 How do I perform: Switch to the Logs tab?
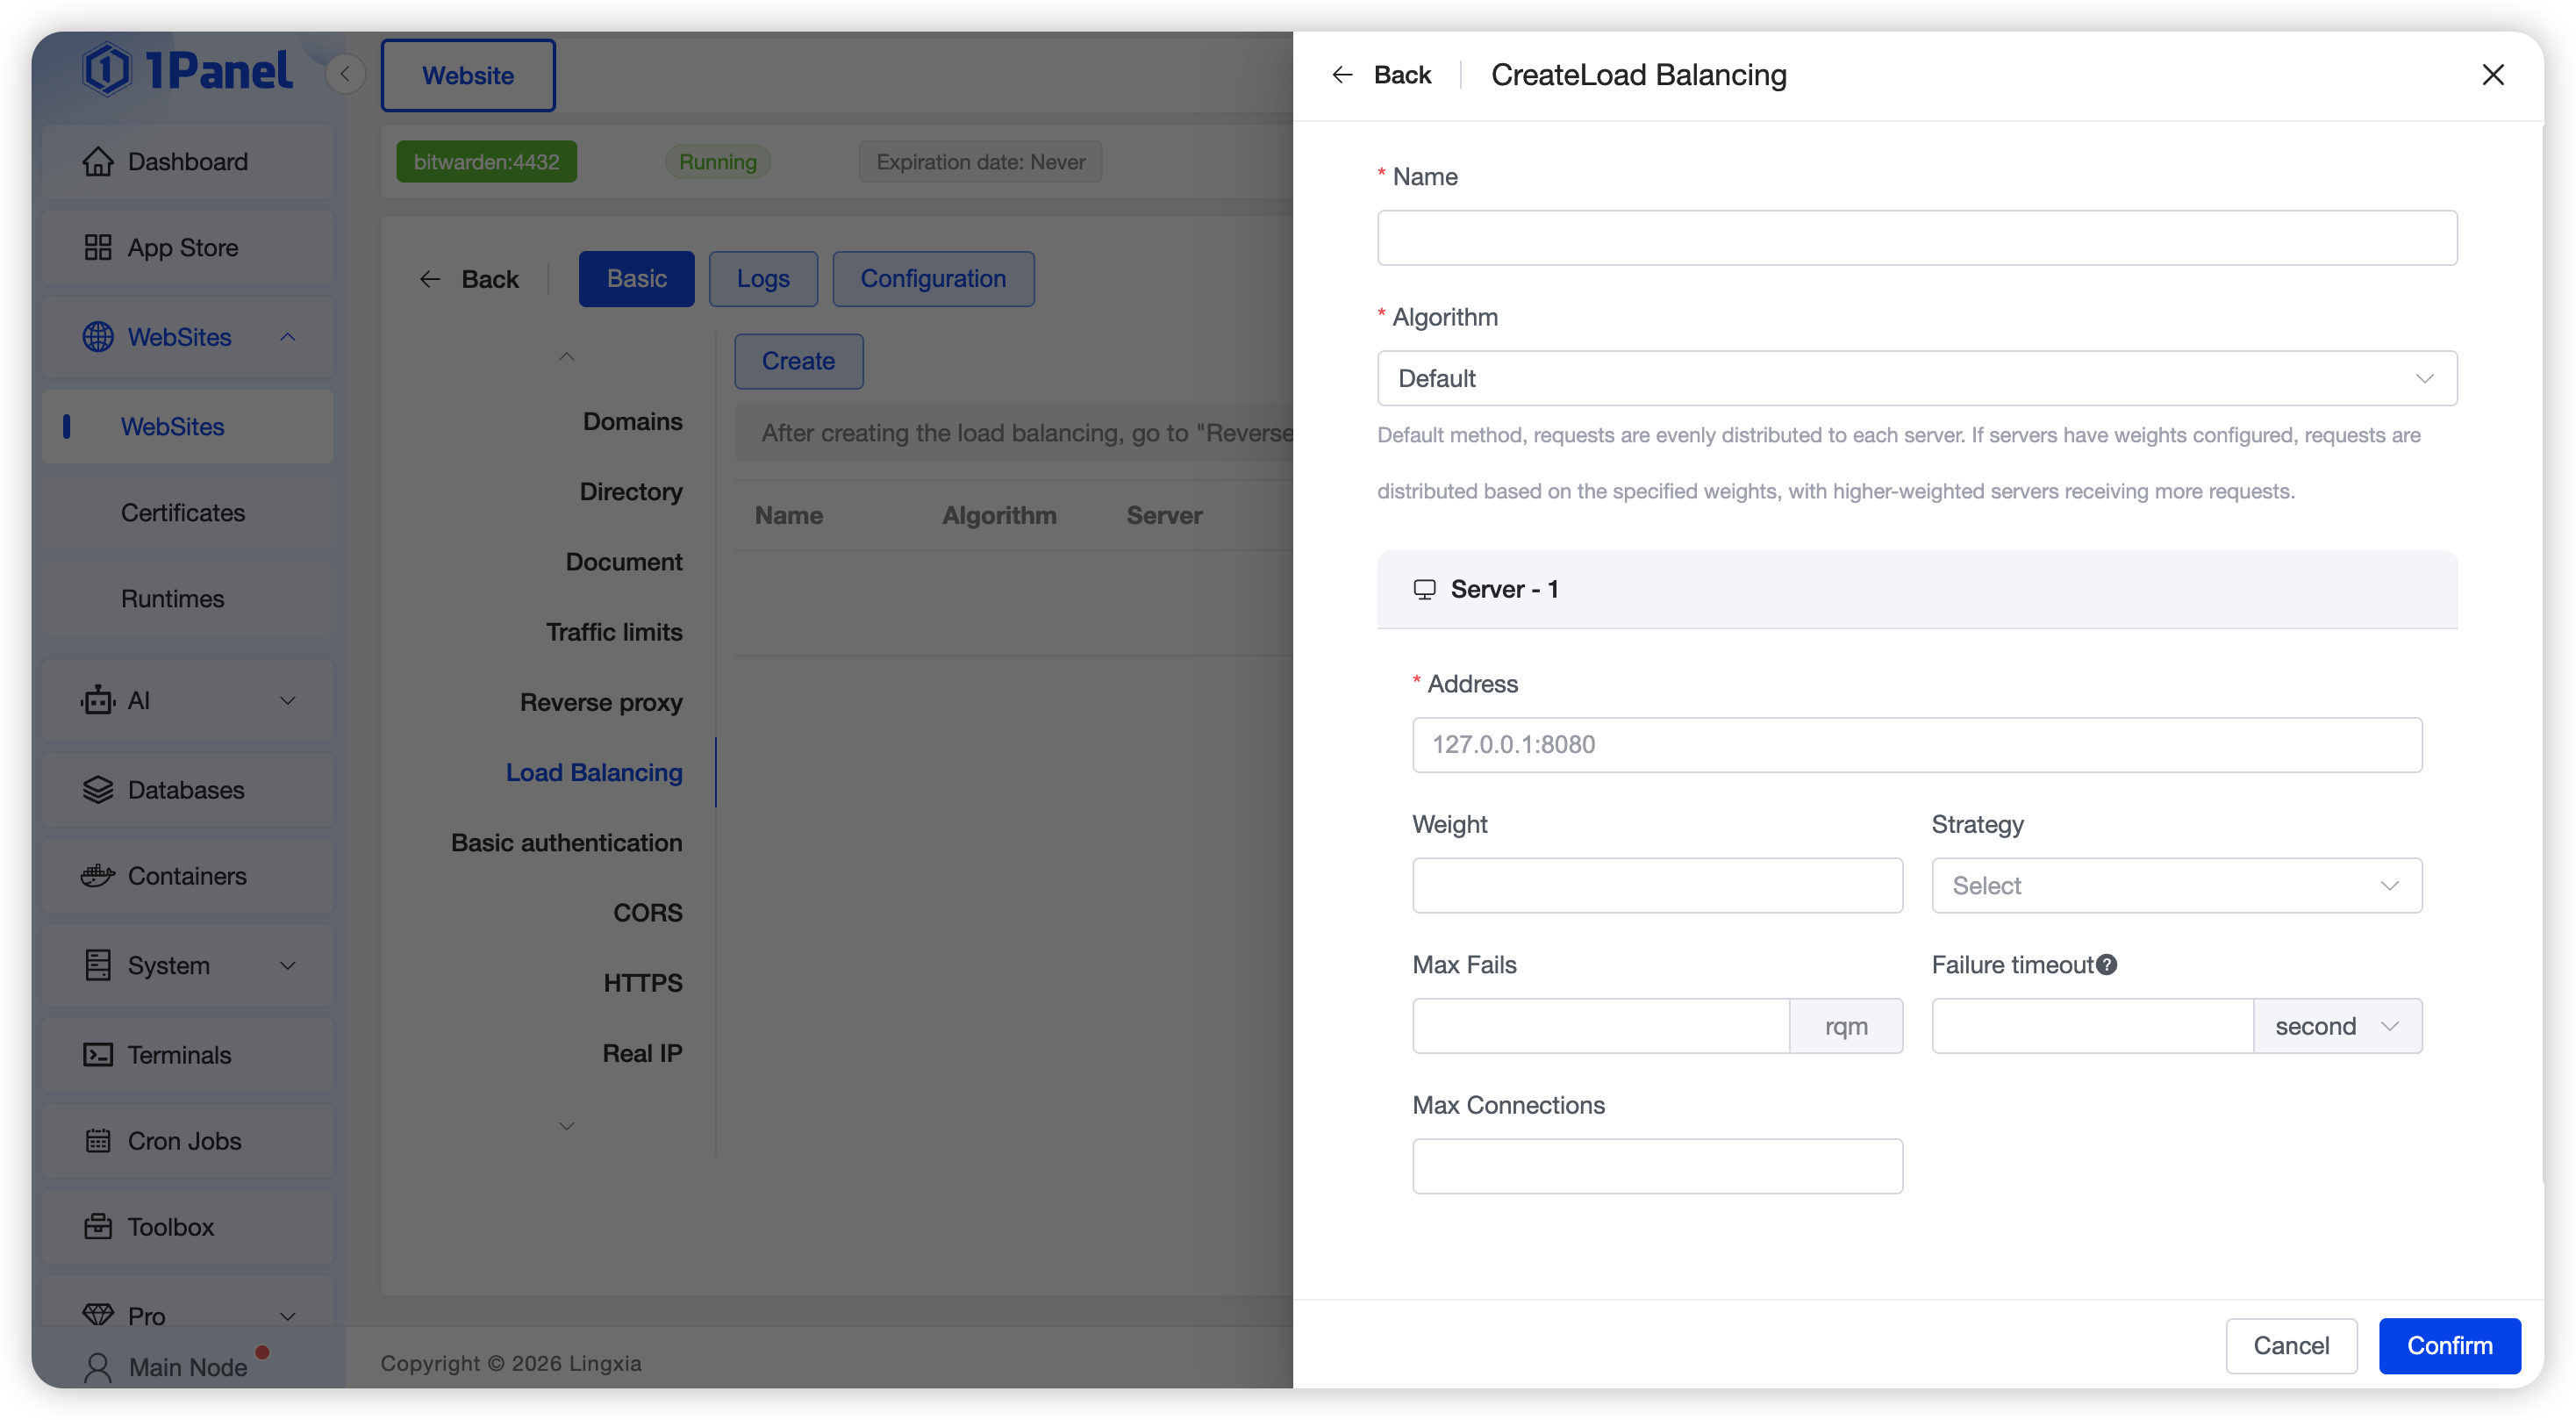click(x=762, y=278)
